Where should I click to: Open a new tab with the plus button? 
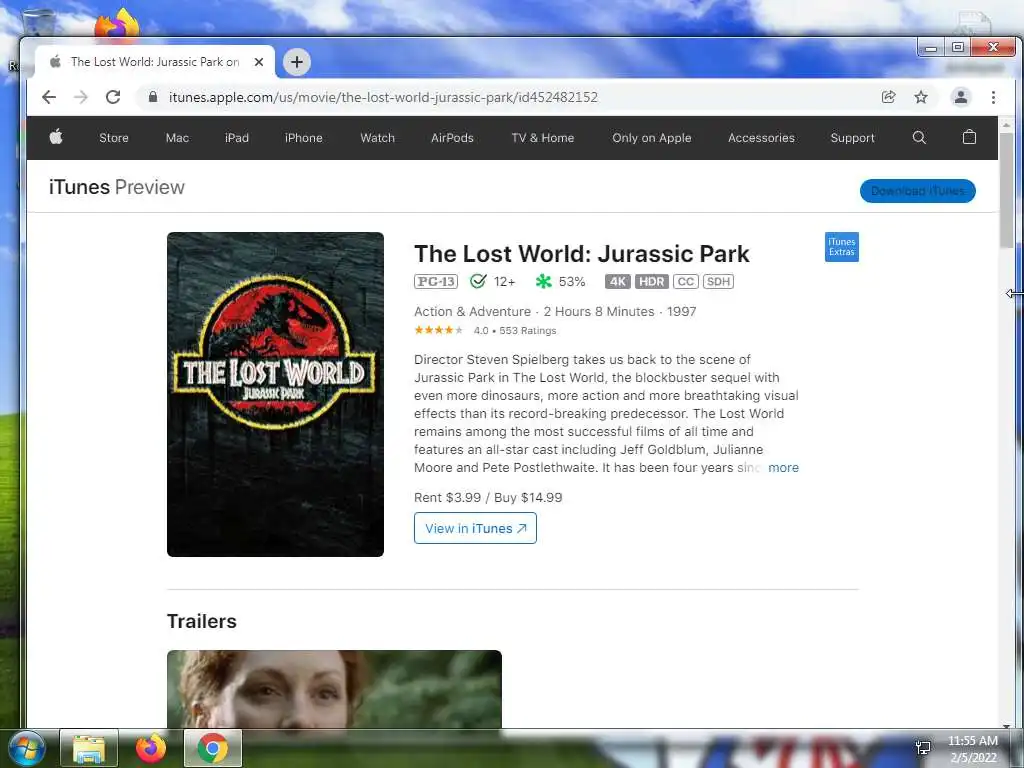point(296,62)
